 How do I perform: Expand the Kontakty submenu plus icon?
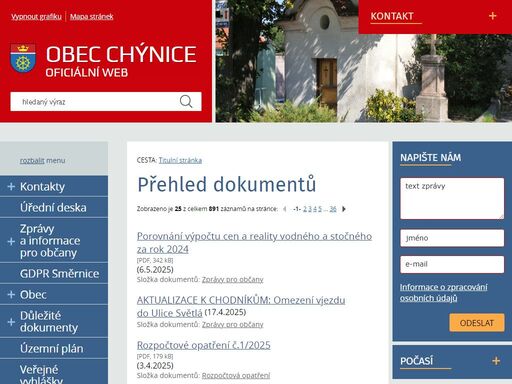(11, 187)
